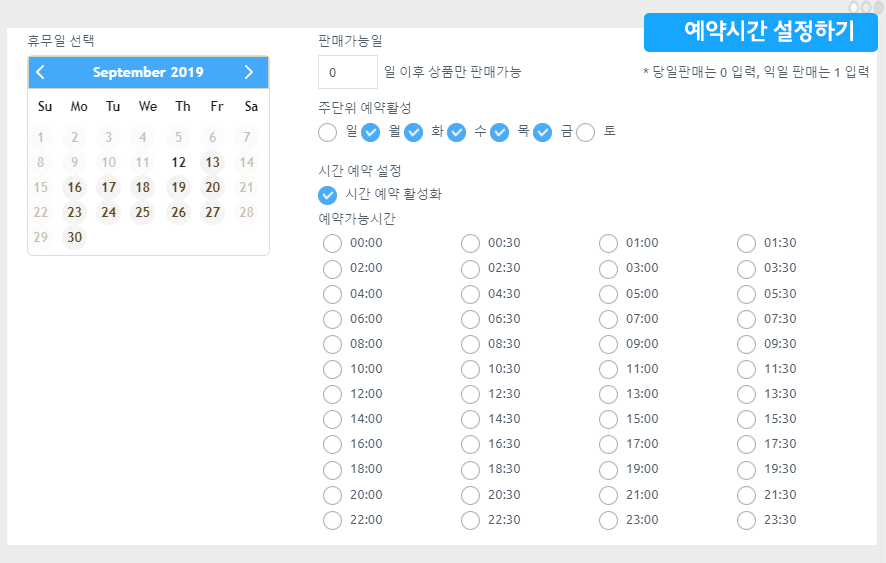Select September 13 as holiday date
886x563 pixels.
coord(213,162)
